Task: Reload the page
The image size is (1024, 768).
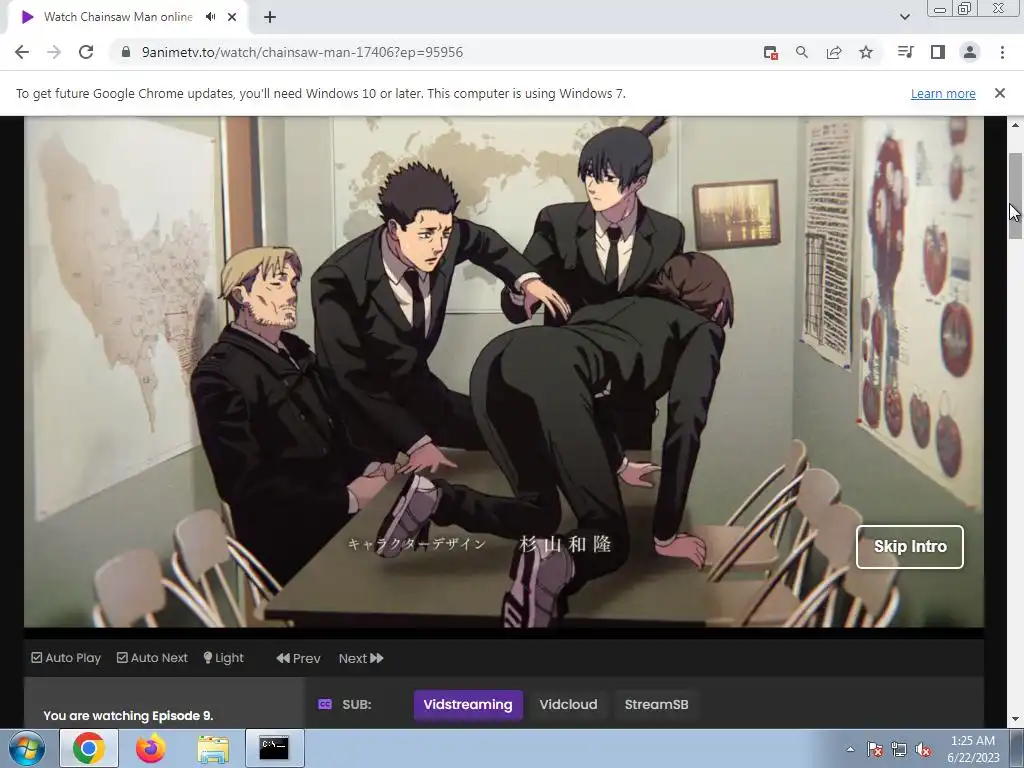Action: pos(86,52)
